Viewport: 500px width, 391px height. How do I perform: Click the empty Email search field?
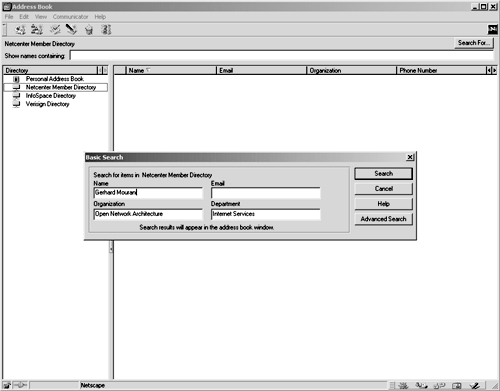tap(266, 193)
